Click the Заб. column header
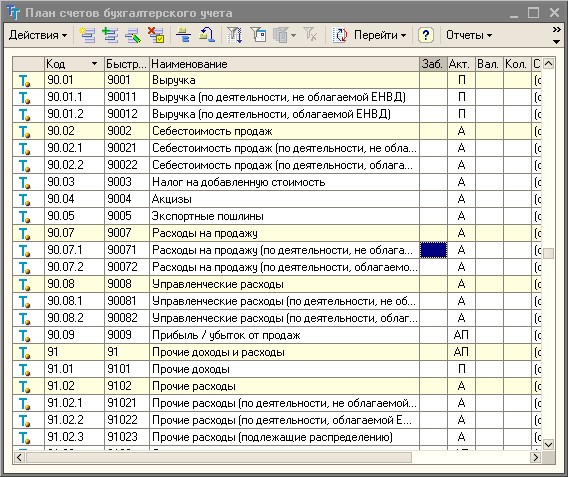The width and height of the screenshot is (568, 477). (x=433, y=64)
